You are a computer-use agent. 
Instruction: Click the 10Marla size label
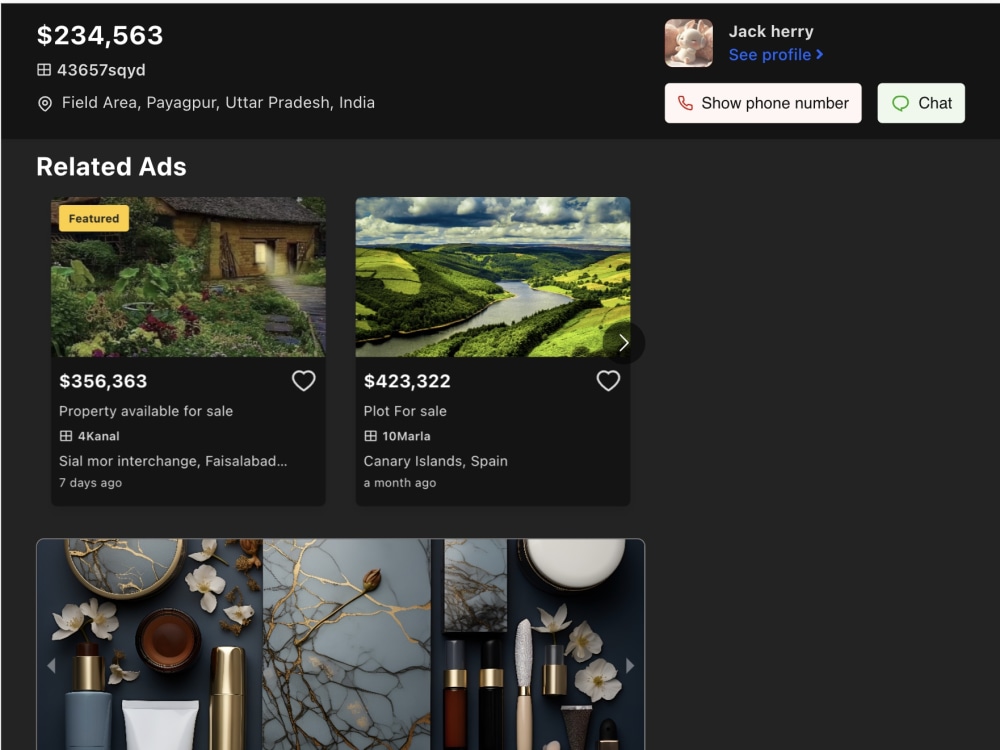406,436
